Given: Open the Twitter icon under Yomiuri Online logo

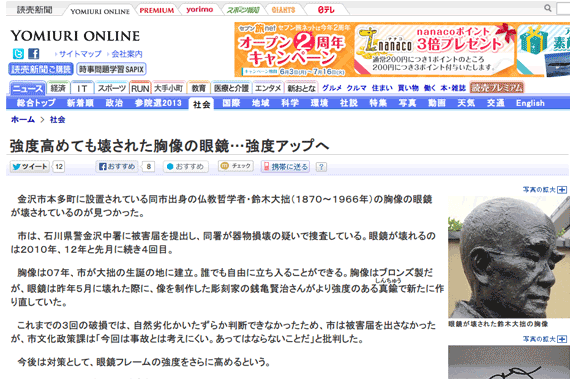Looking at the screenshot, I should (18, 54).
